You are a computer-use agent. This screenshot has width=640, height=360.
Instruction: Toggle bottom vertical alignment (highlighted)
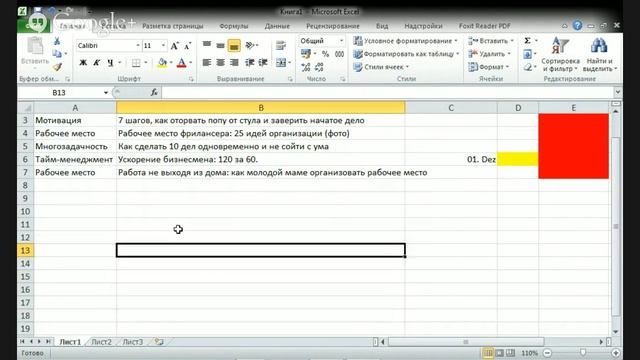pos(234,46)
